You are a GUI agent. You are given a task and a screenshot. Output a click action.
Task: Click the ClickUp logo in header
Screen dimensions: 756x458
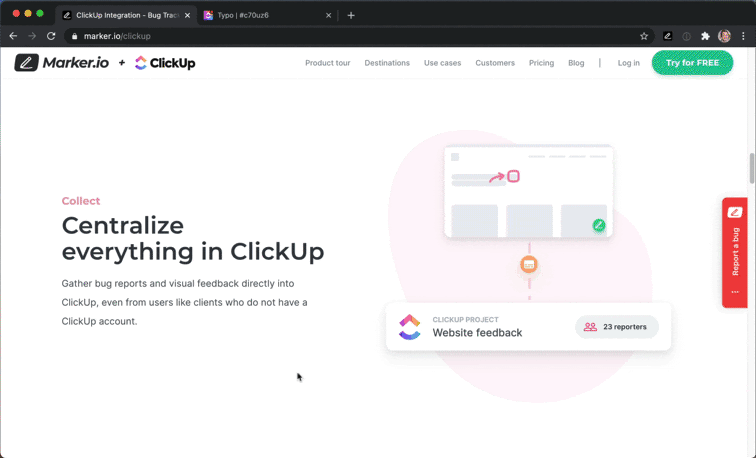pos(165,63)
